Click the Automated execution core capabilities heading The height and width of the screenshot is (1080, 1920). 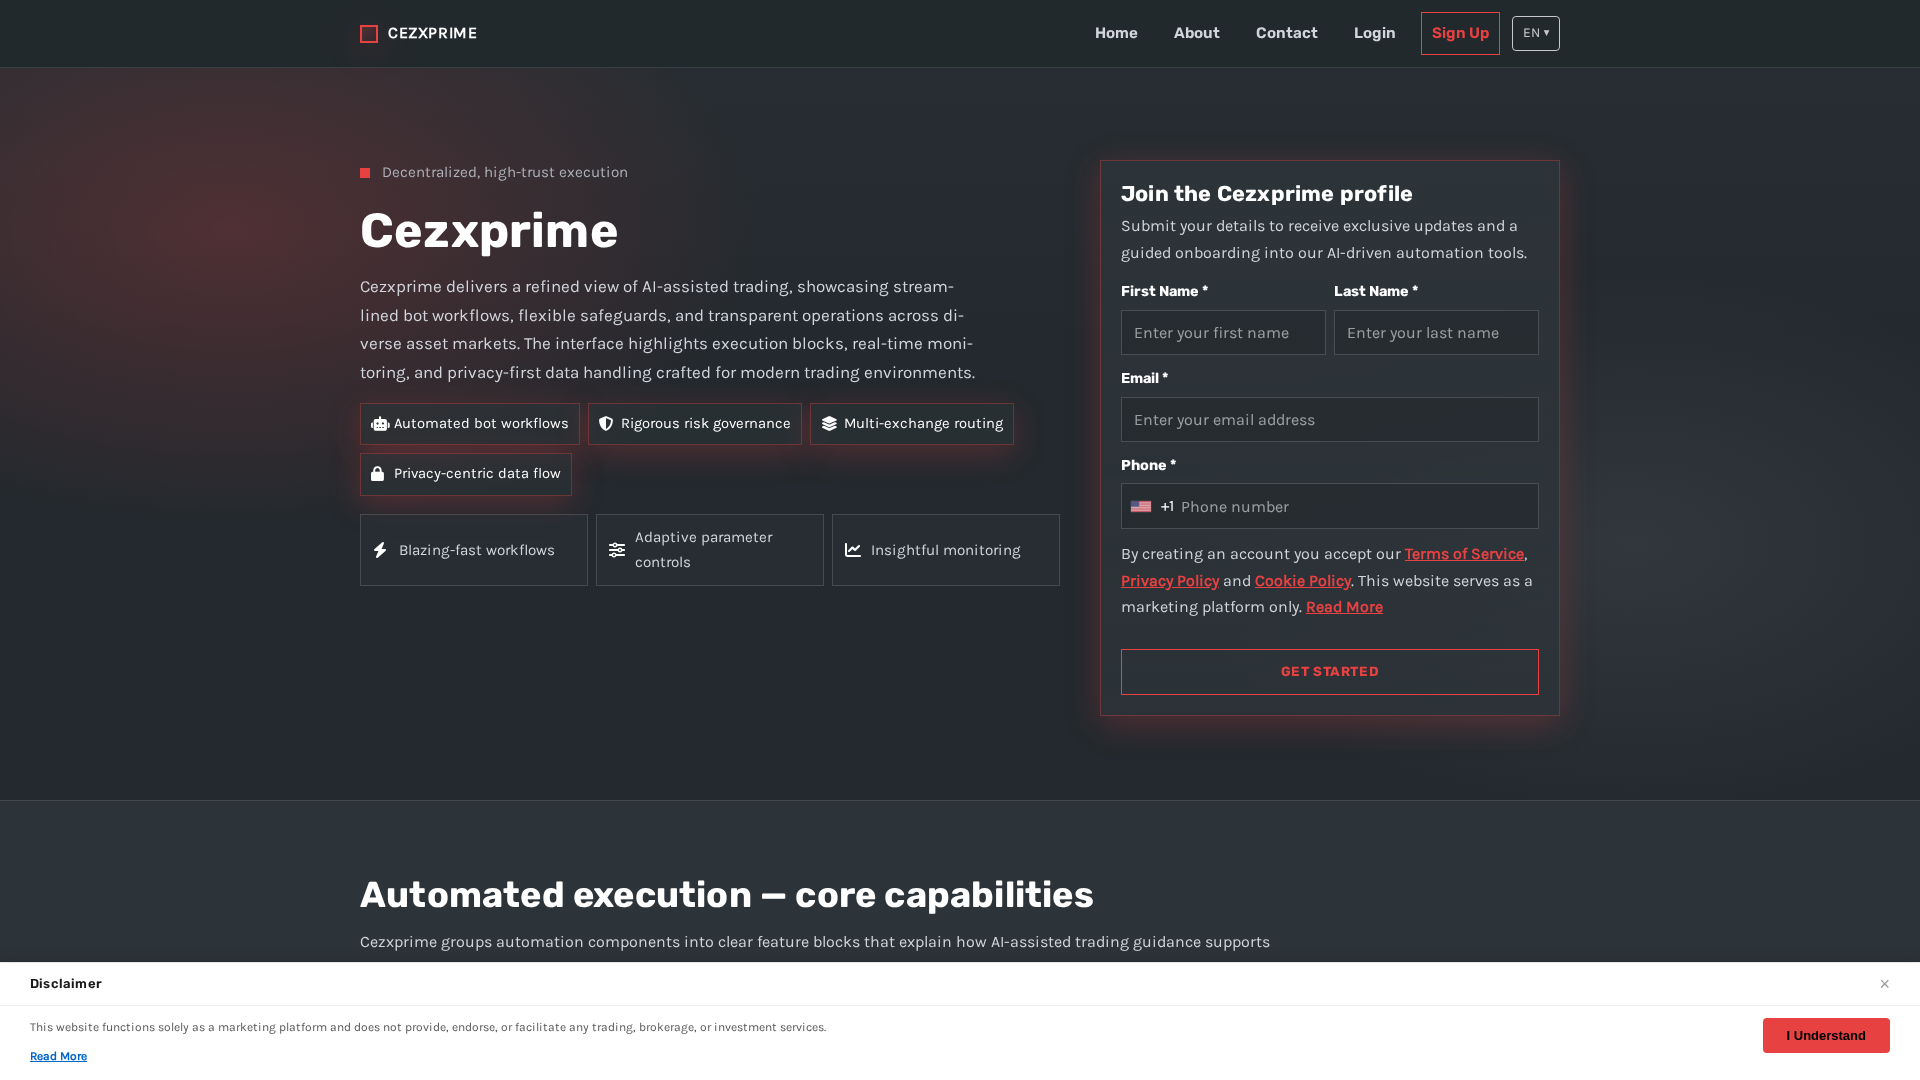[x=727, y=895]
